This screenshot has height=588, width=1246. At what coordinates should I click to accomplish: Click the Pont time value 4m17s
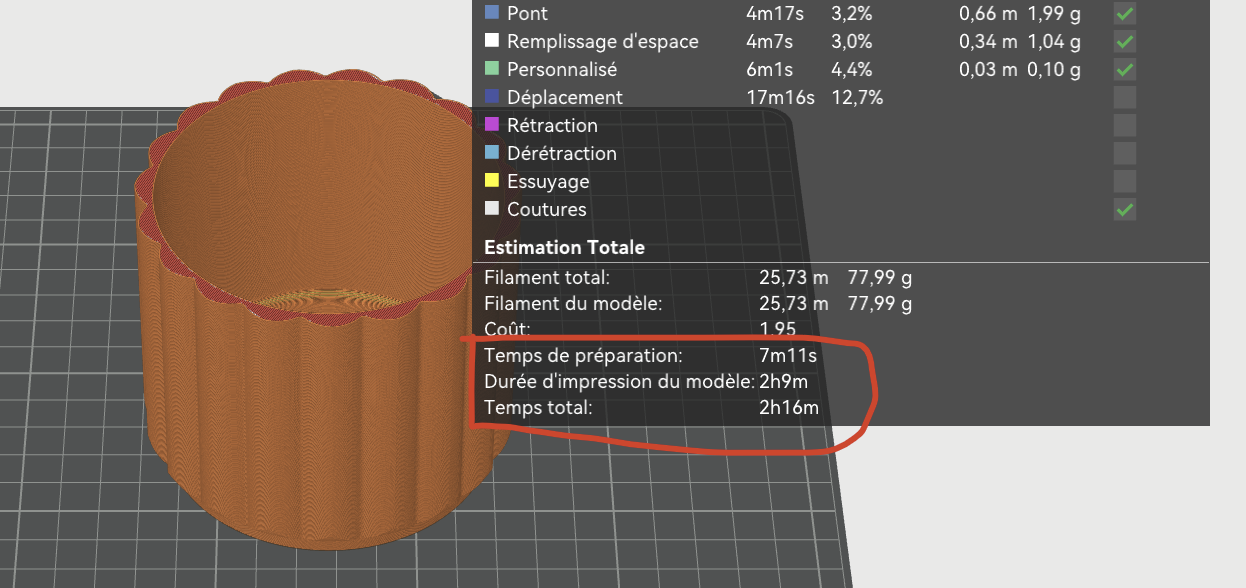tap(773, 14)
